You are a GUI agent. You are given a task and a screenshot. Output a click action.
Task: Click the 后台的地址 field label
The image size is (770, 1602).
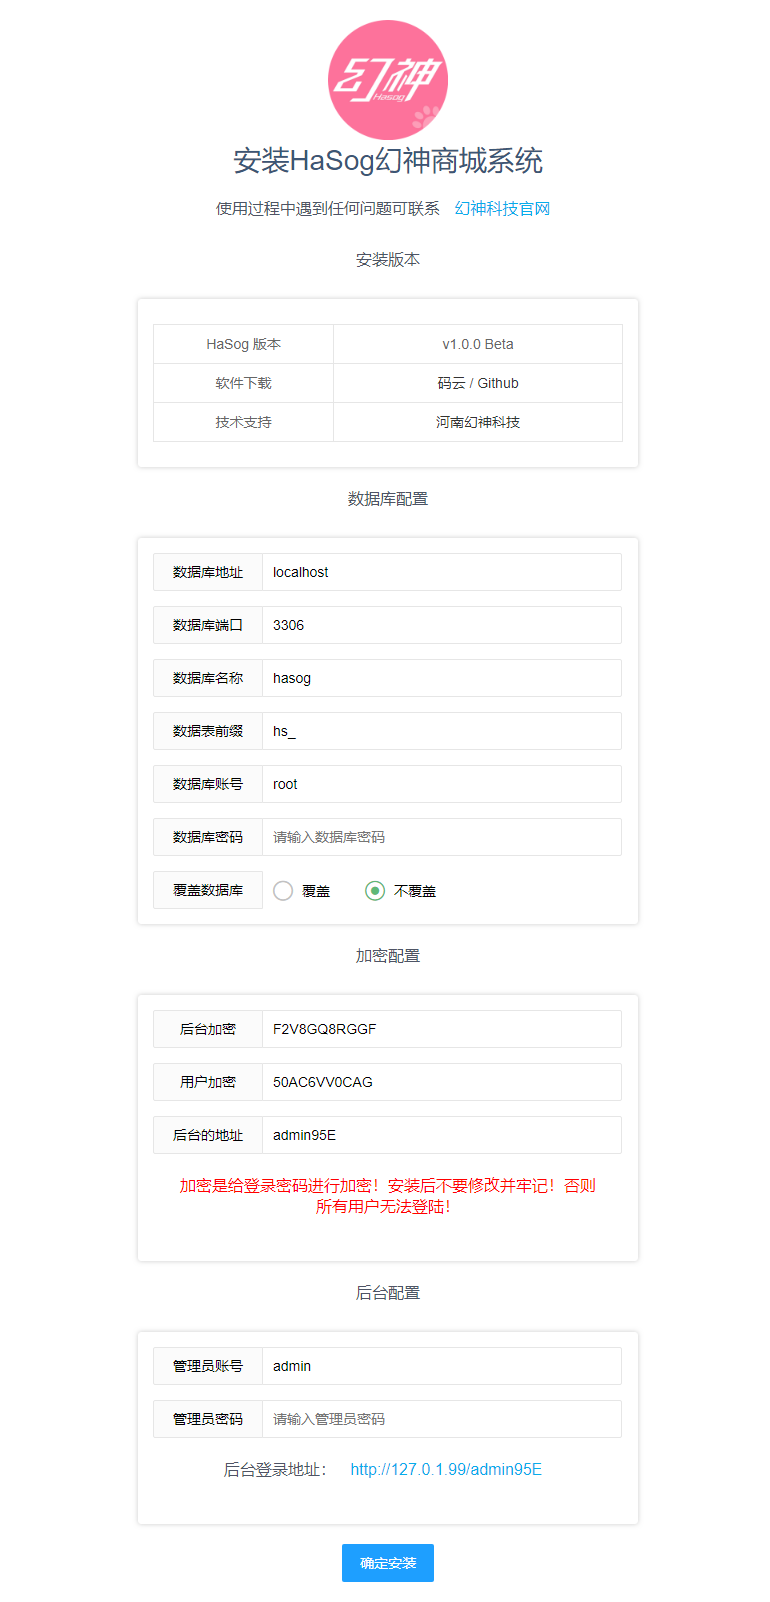tap(208, 1135)
